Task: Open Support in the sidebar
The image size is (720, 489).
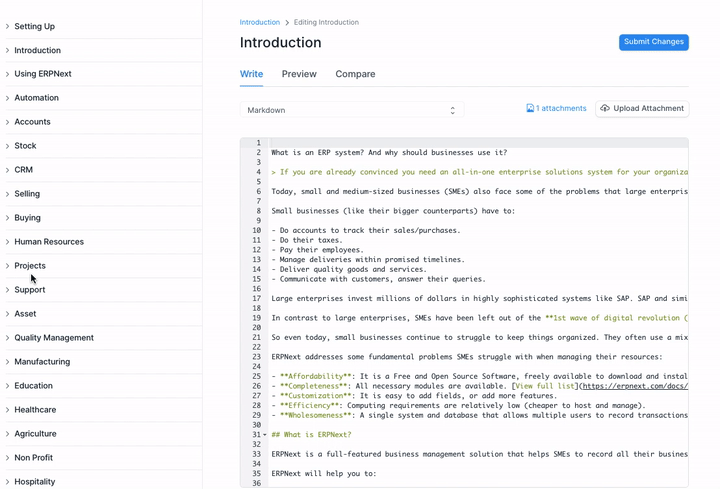Action: 30,290
